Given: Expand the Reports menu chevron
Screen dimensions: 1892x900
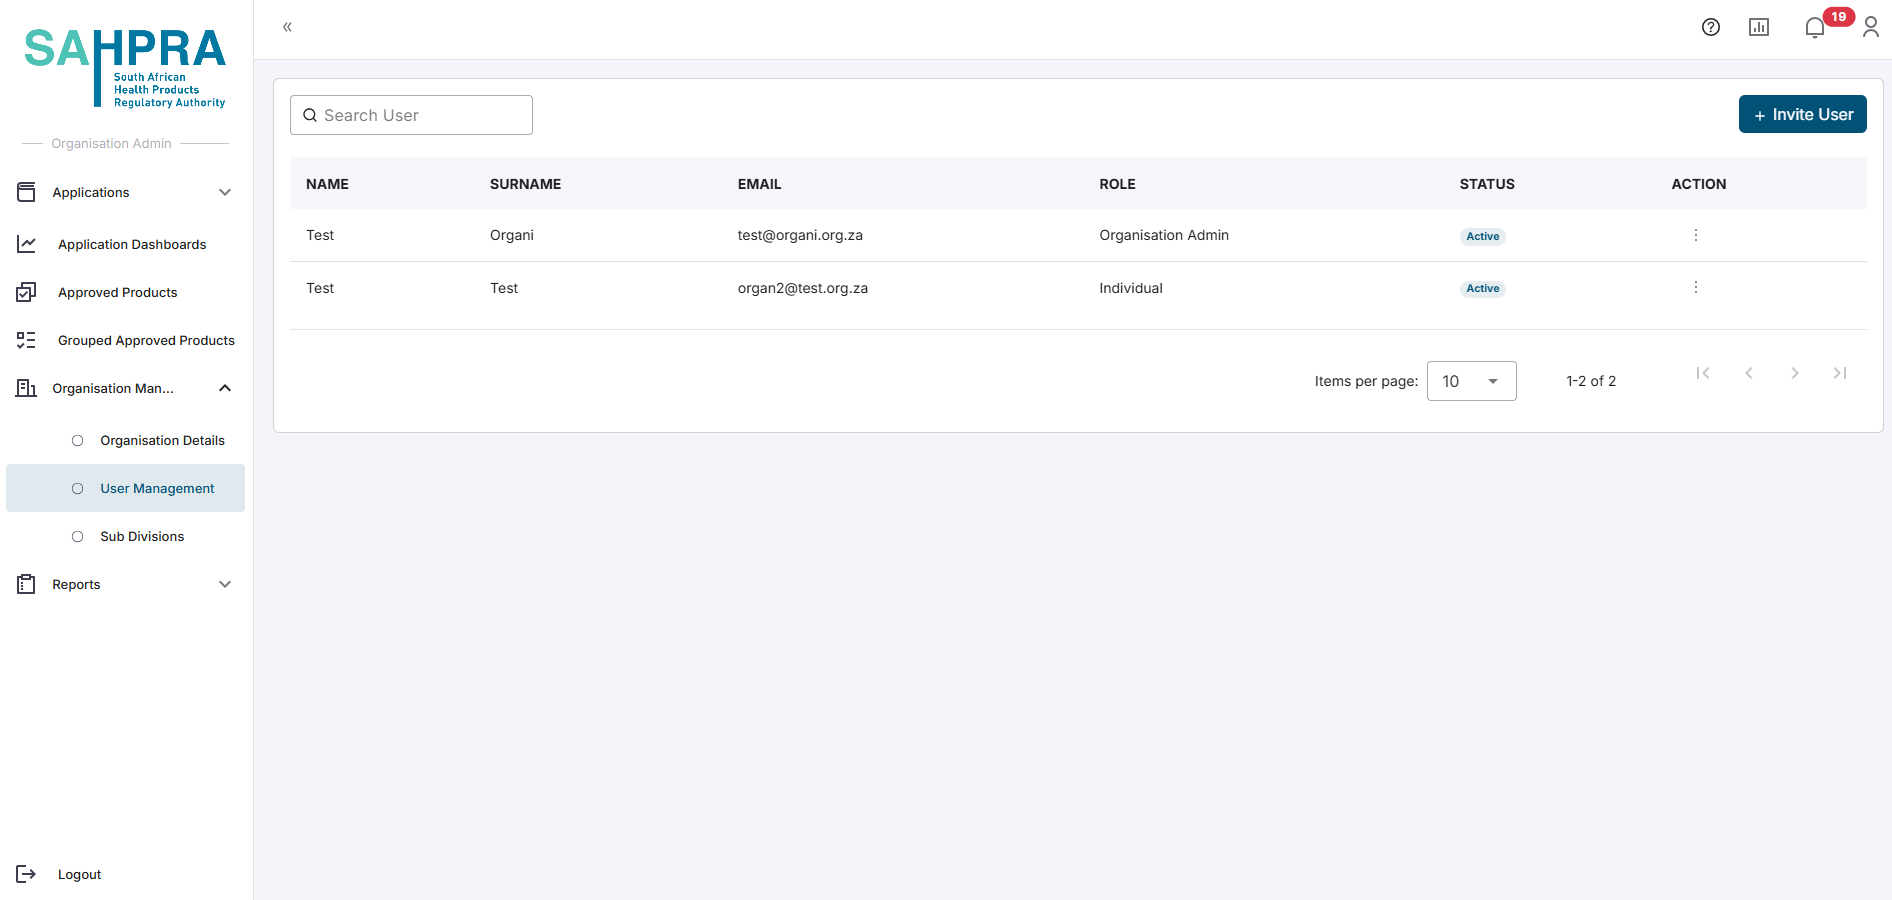Looking at the screenshot, I should [x=225, y=584].
